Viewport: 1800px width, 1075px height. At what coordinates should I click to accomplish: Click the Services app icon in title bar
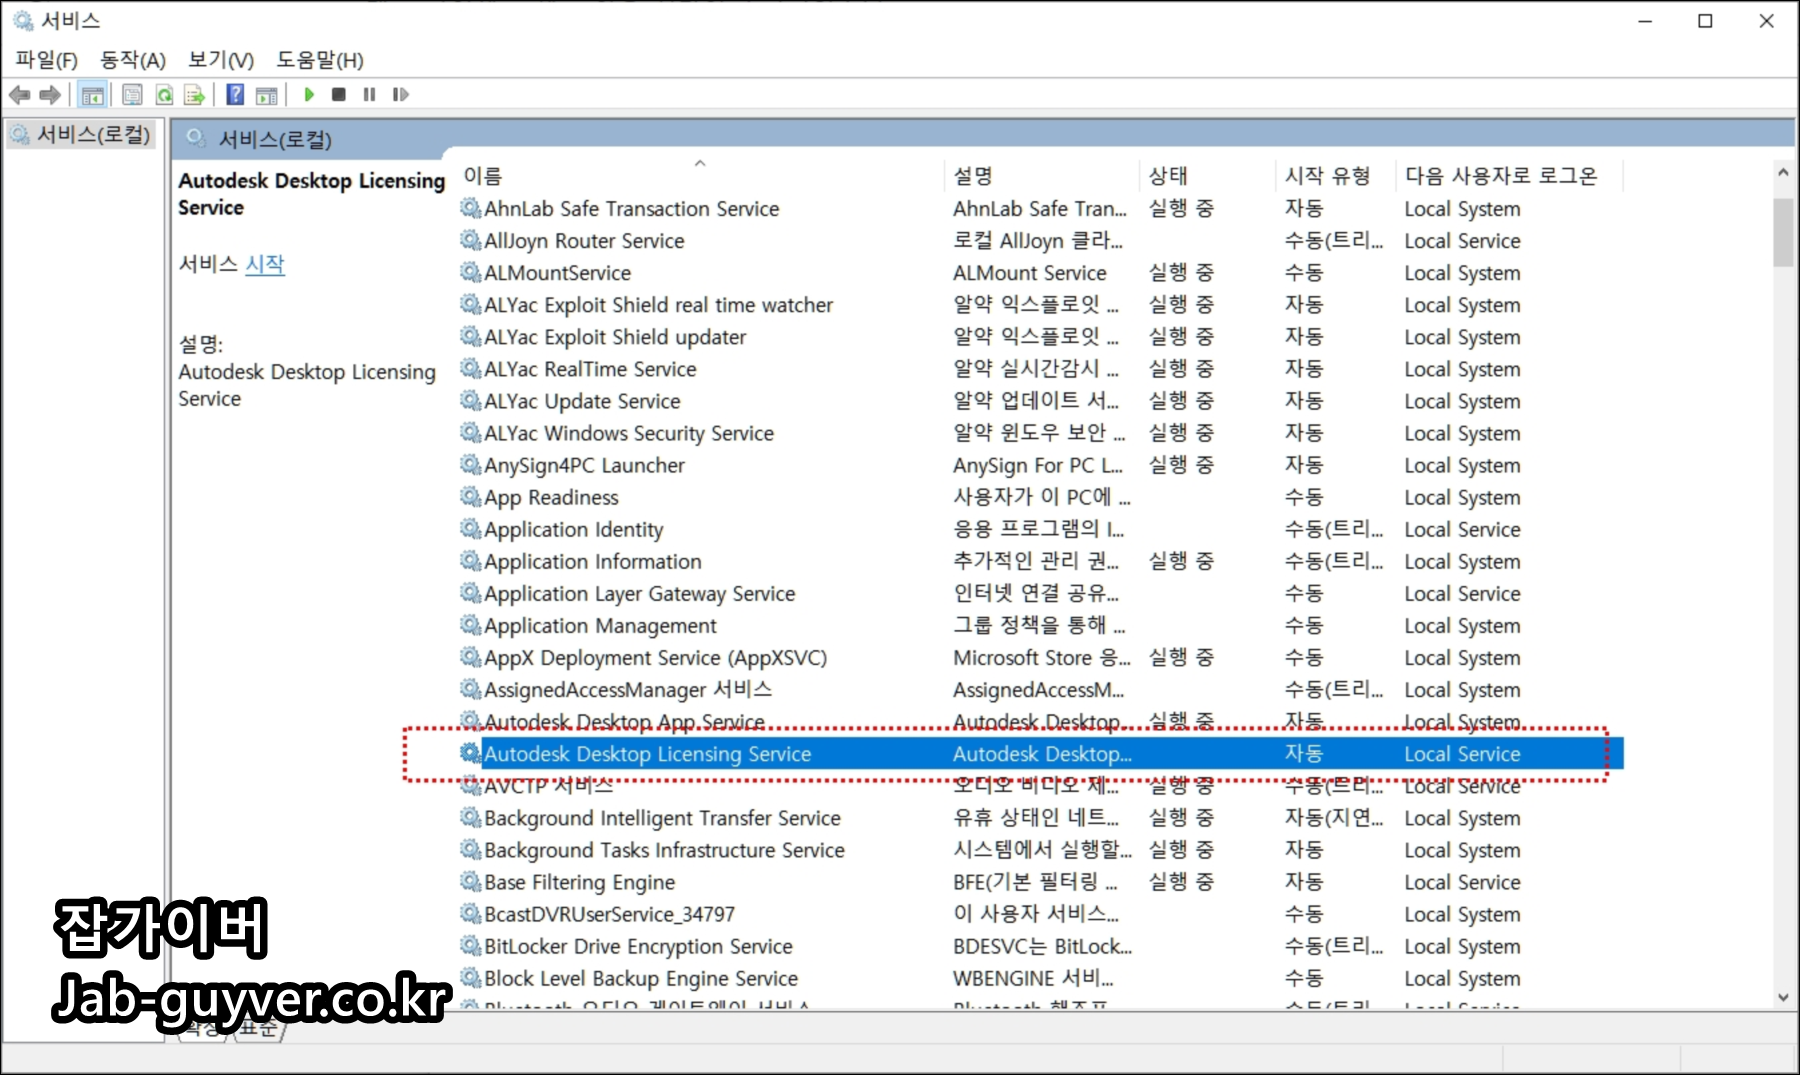click(23, 21)
